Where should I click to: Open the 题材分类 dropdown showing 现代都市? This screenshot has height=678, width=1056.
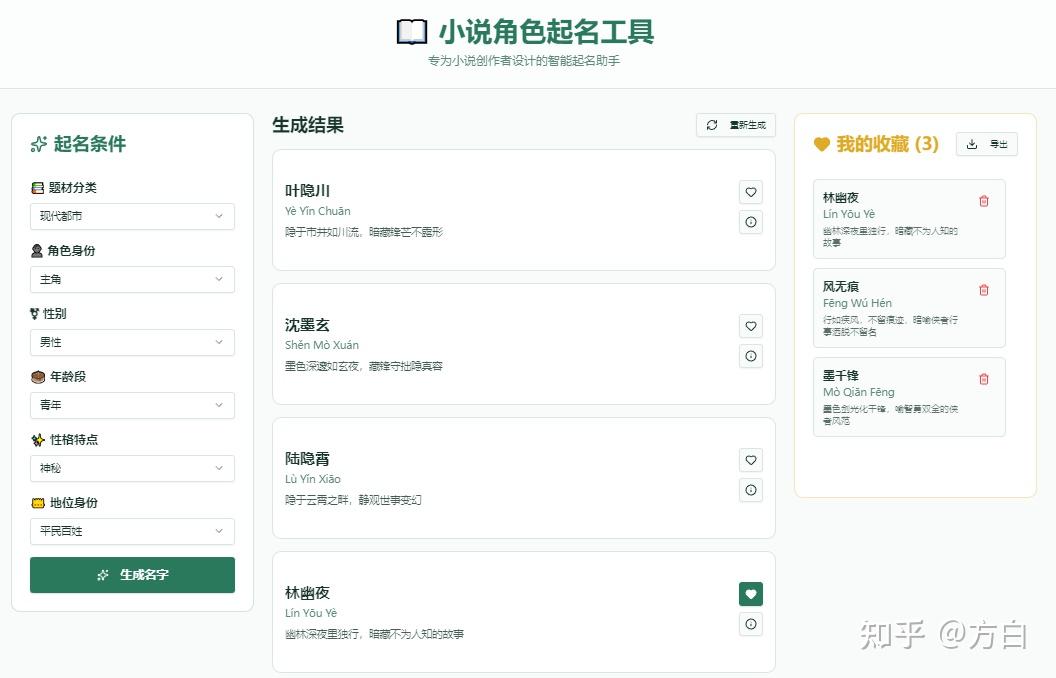click(x=132, y=216)
